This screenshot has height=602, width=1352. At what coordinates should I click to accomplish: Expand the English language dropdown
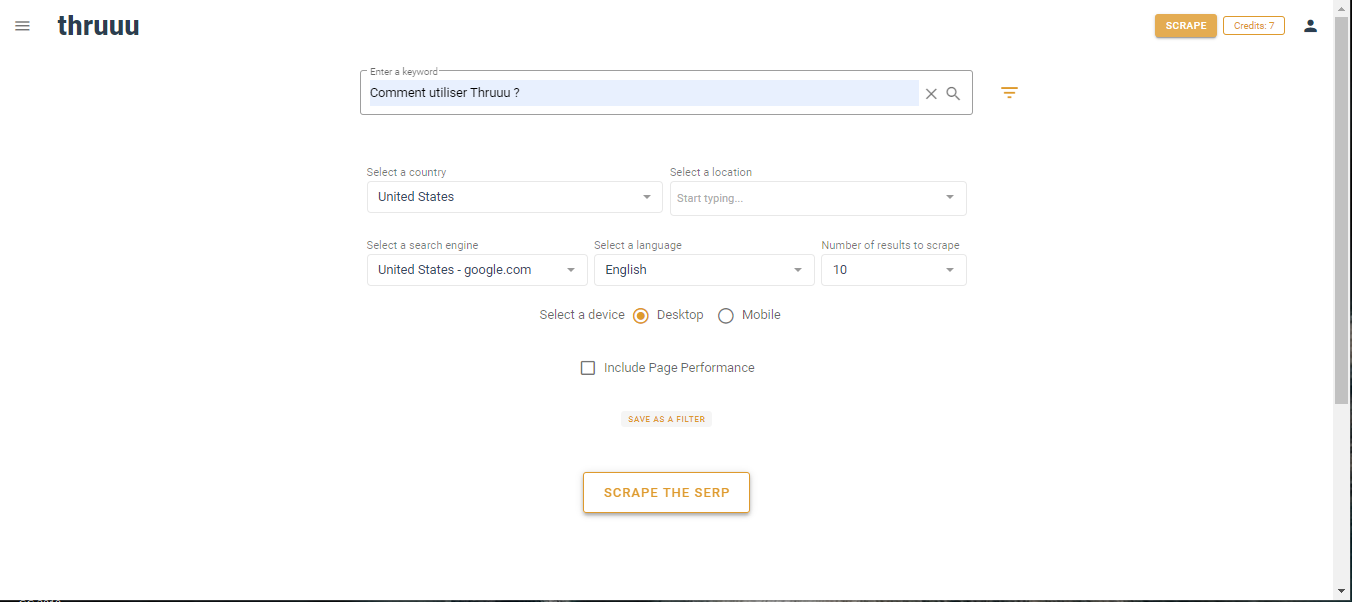tap(704, 270)
